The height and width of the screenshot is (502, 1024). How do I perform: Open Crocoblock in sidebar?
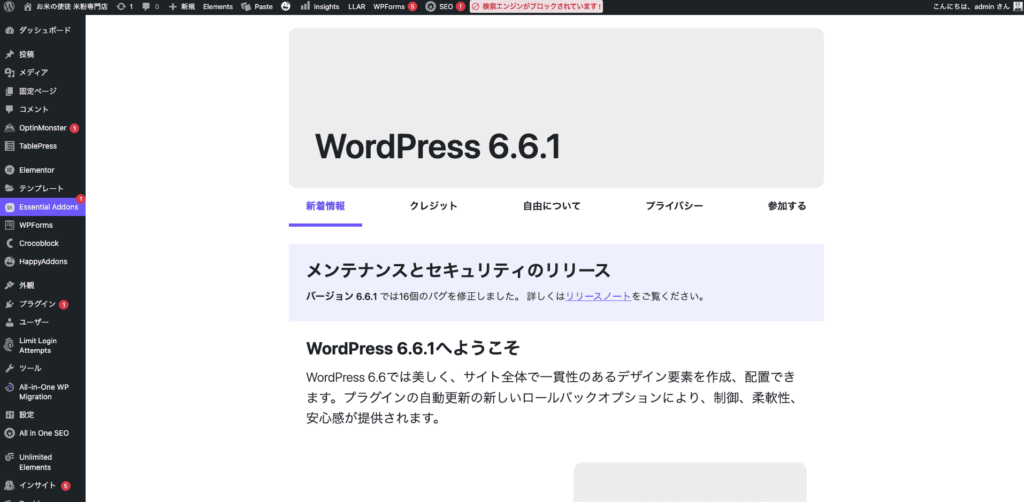tap(42, 243)
